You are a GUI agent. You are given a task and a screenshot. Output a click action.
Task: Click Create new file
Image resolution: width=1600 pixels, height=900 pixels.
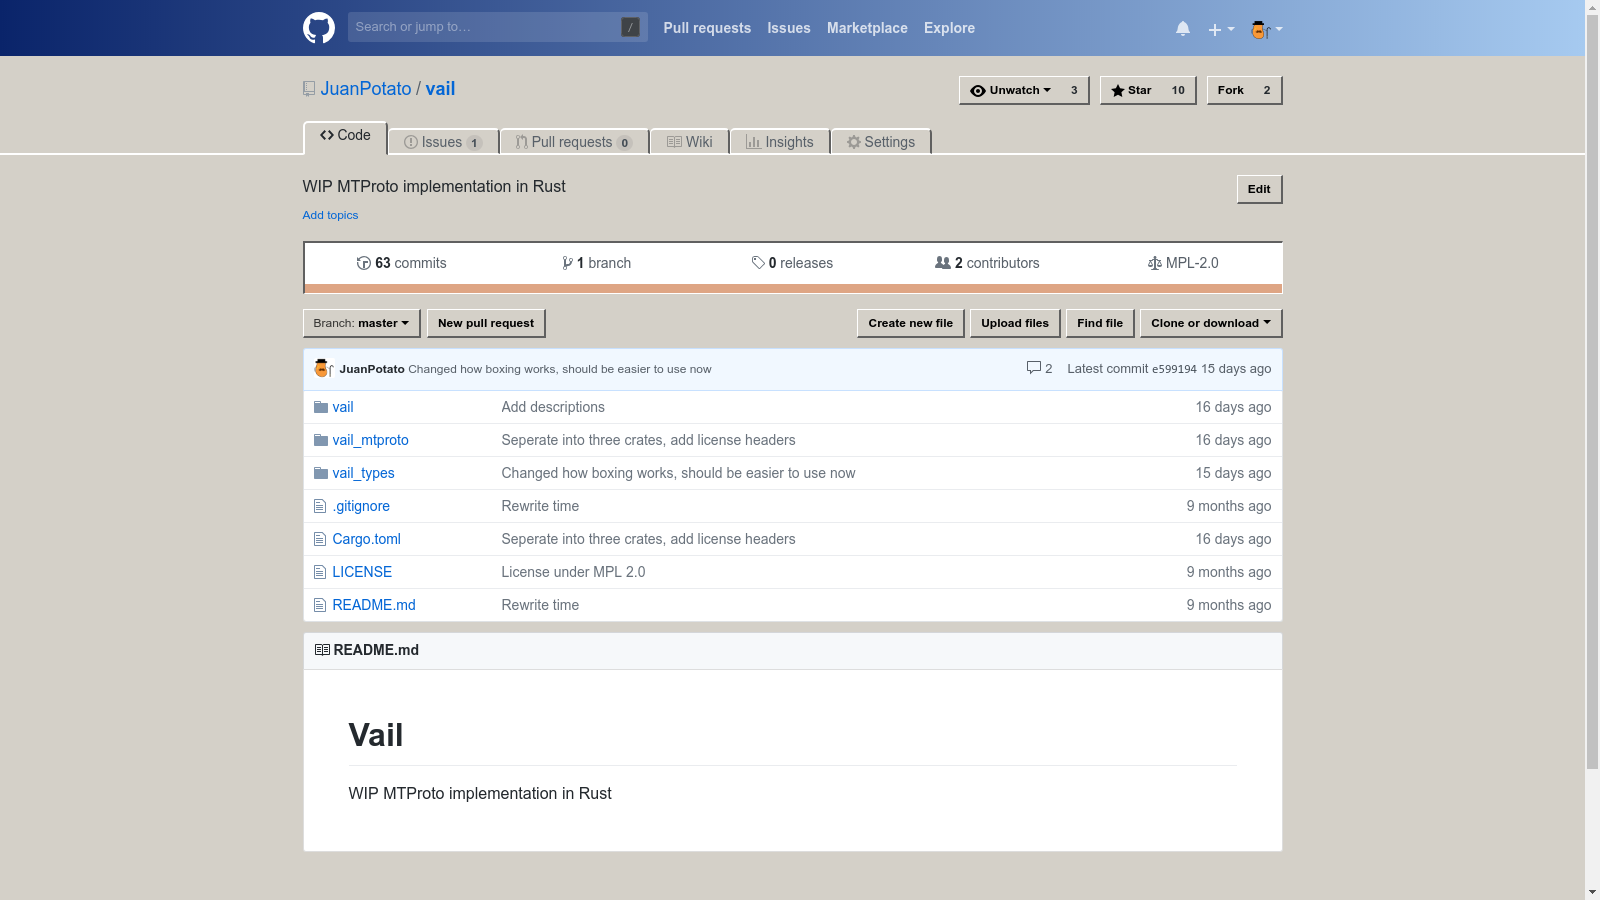pyautogui.click(x=910, y=323)
